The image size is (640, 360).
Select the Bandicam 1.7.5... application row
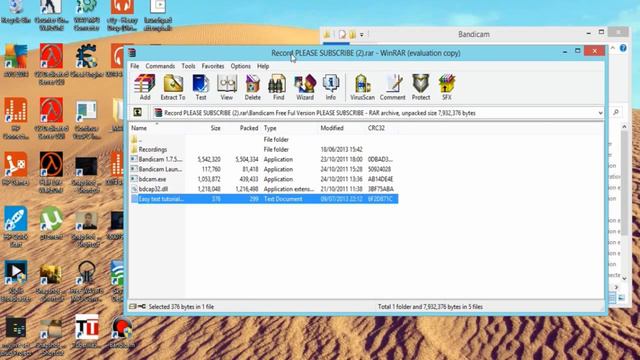[x=264, y=159]
